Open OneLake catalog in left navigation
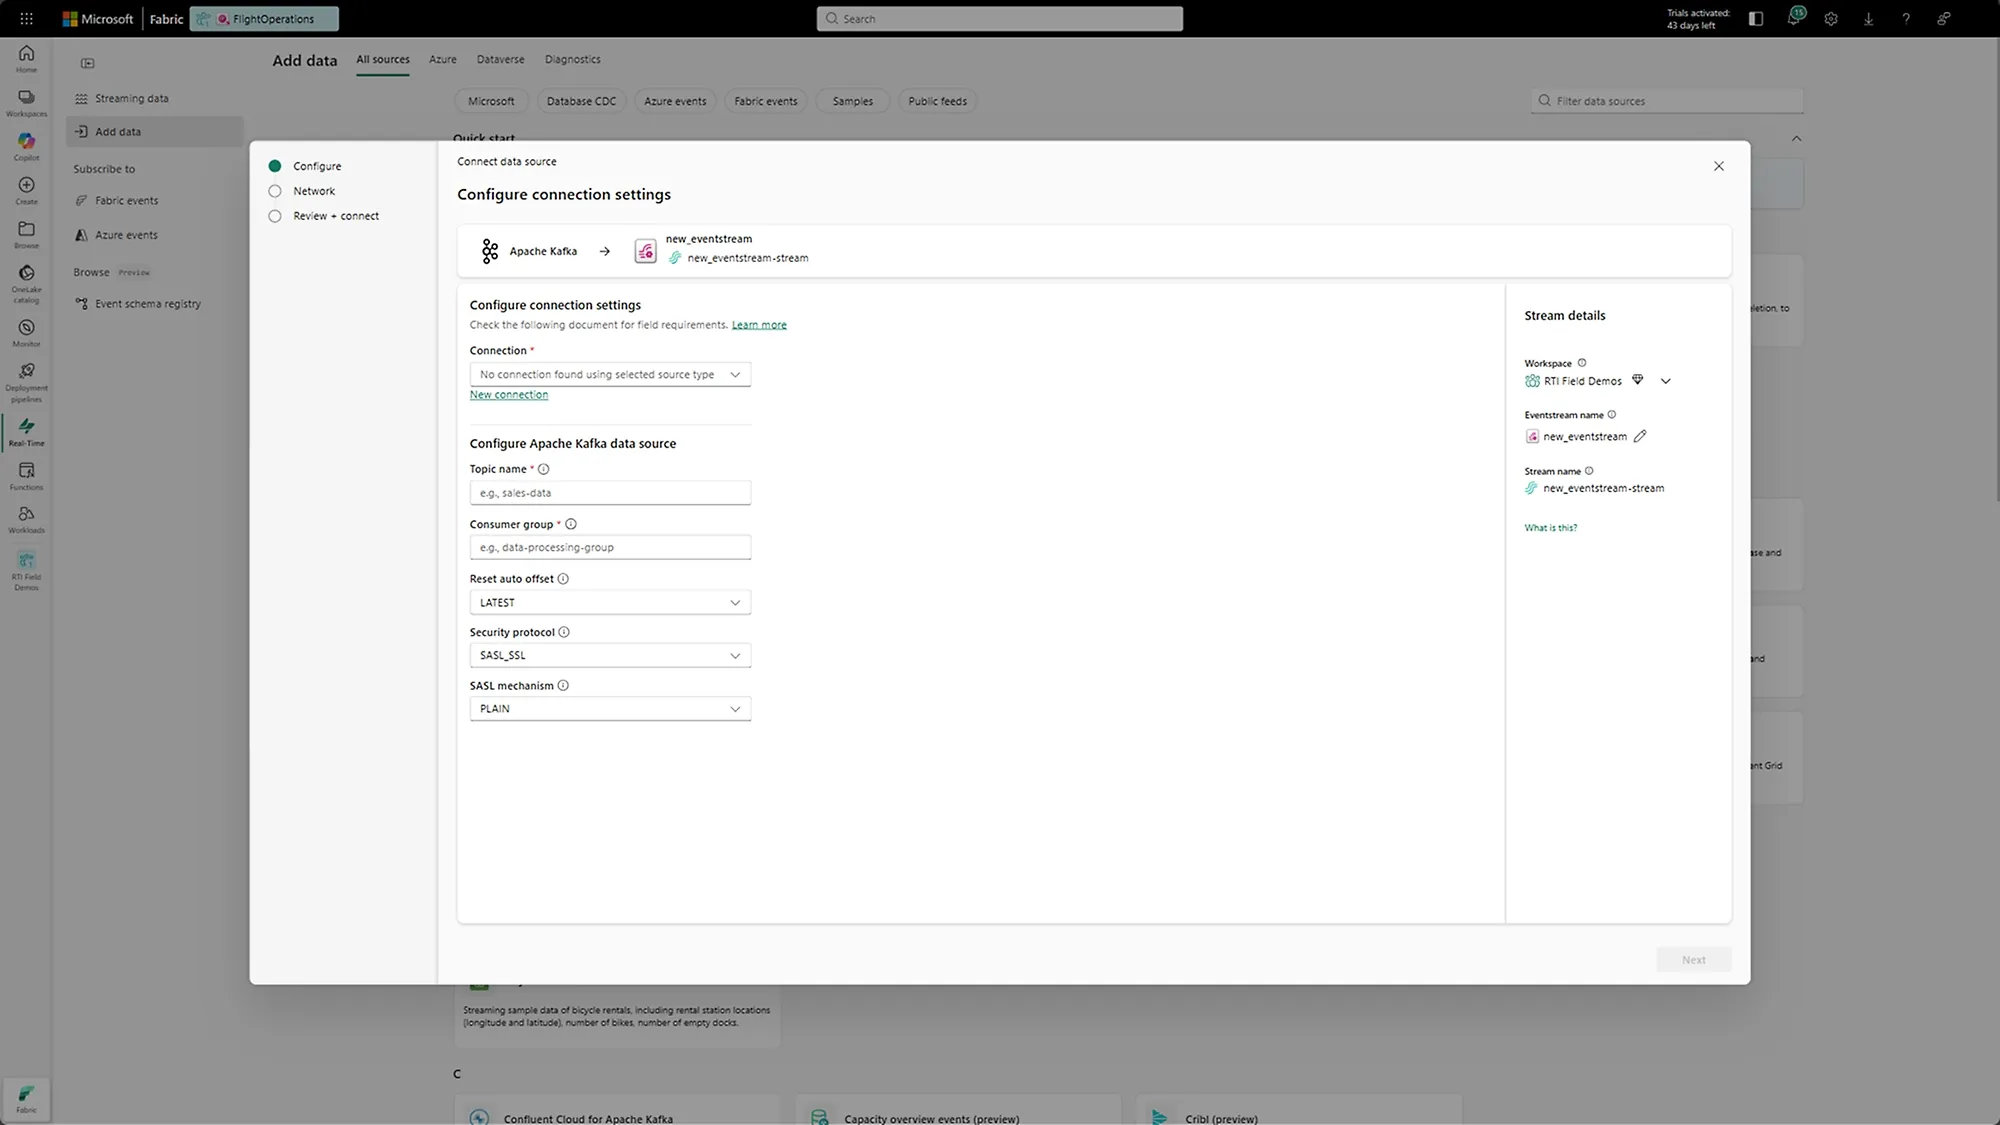 tap(26, 284)
